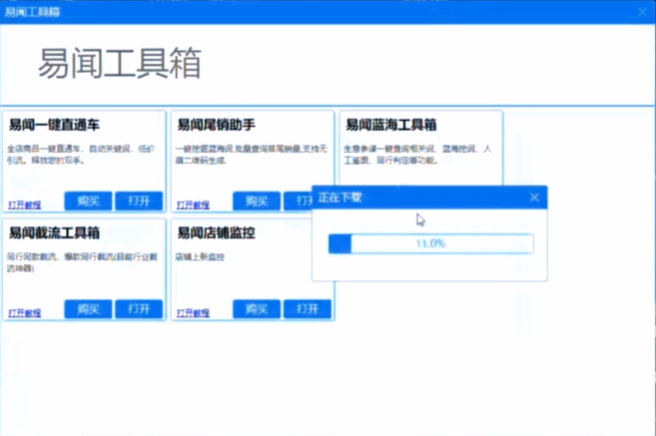Select the 易闻一键直通车 card title
Image resolution: width=656 pixels, height=436 pixels.
[54, 125]
